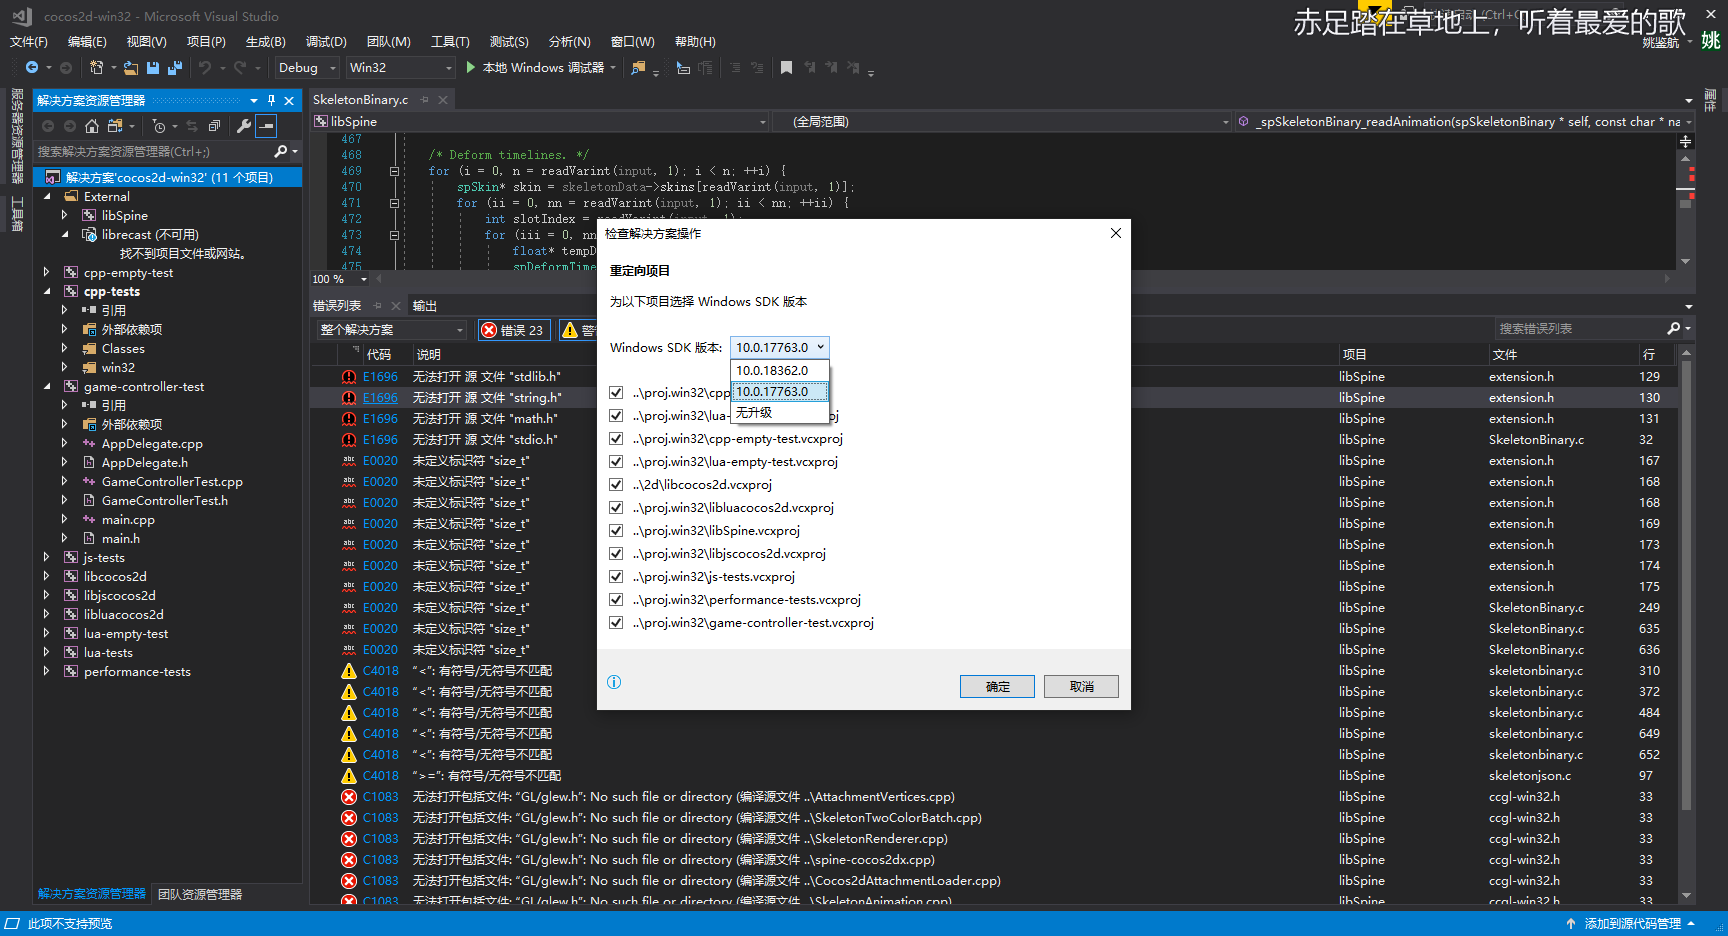Close the SkeletonBinary.c tab

pos(443,100)
